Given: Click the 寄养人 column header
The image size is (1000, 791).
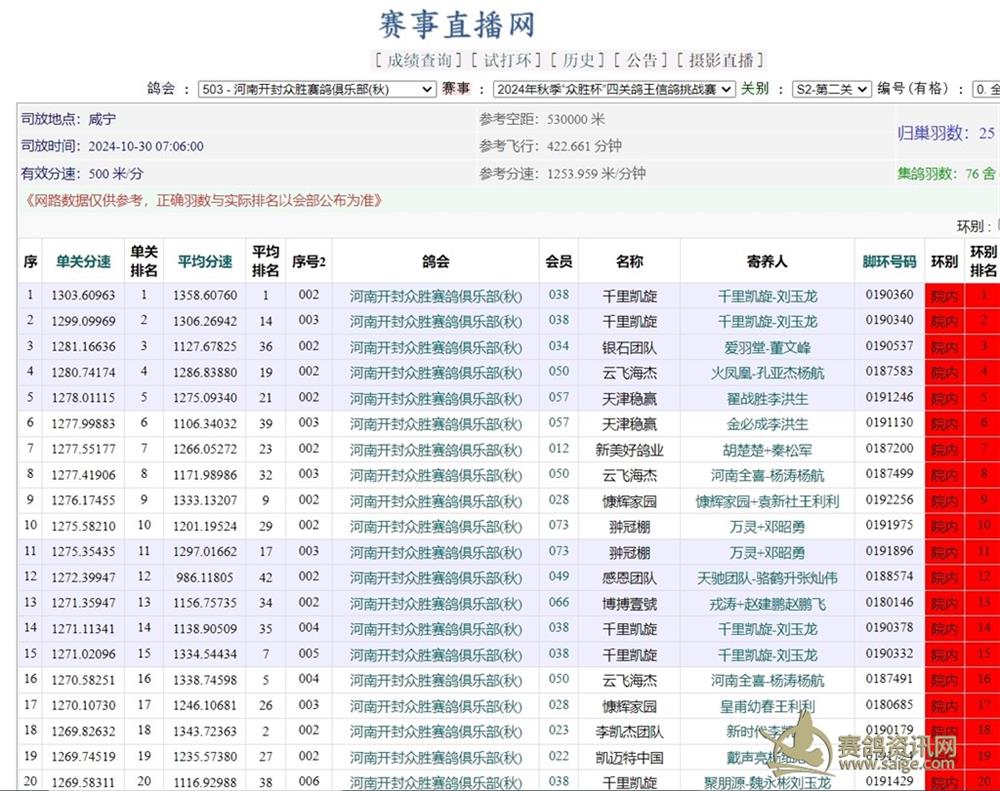Looking at the screenshot, I should click(x=767, y=262).
